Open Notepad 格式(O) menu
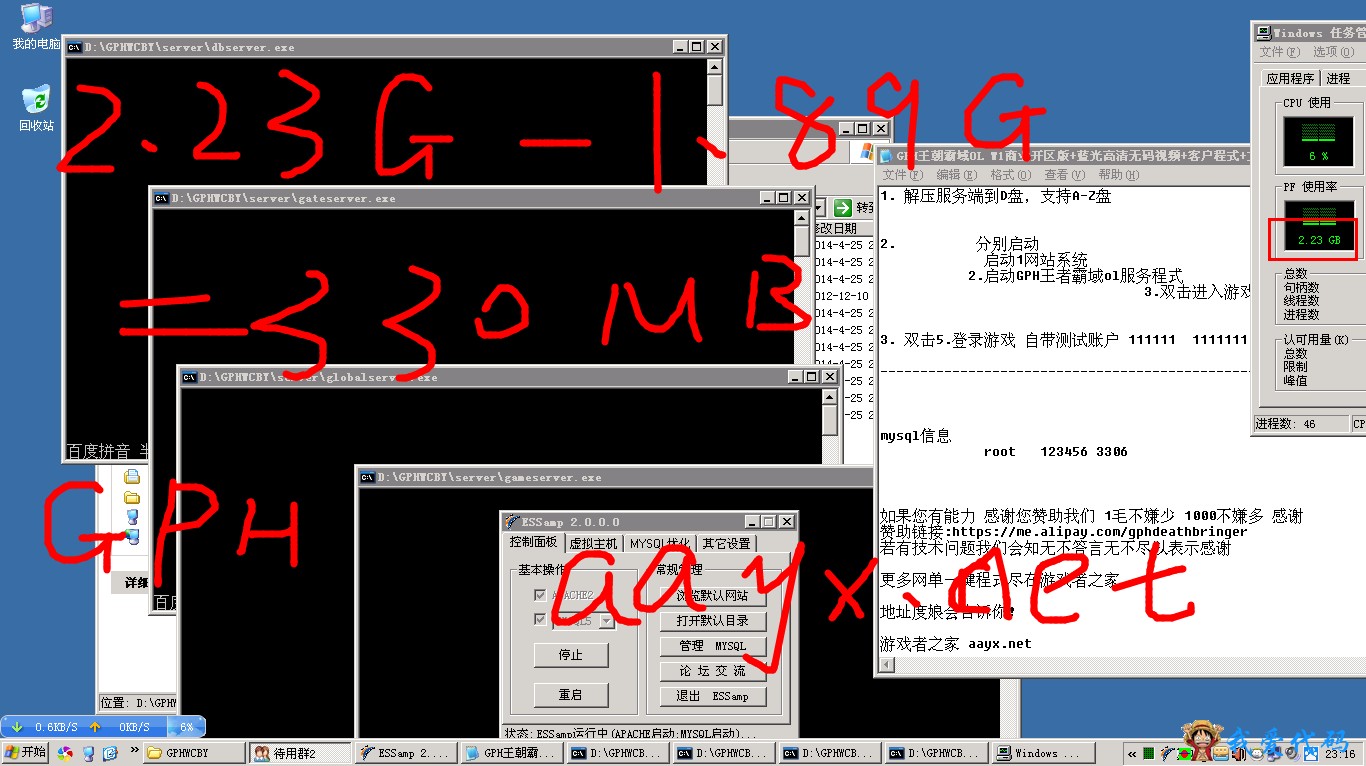 click(x=1009, y=175)
